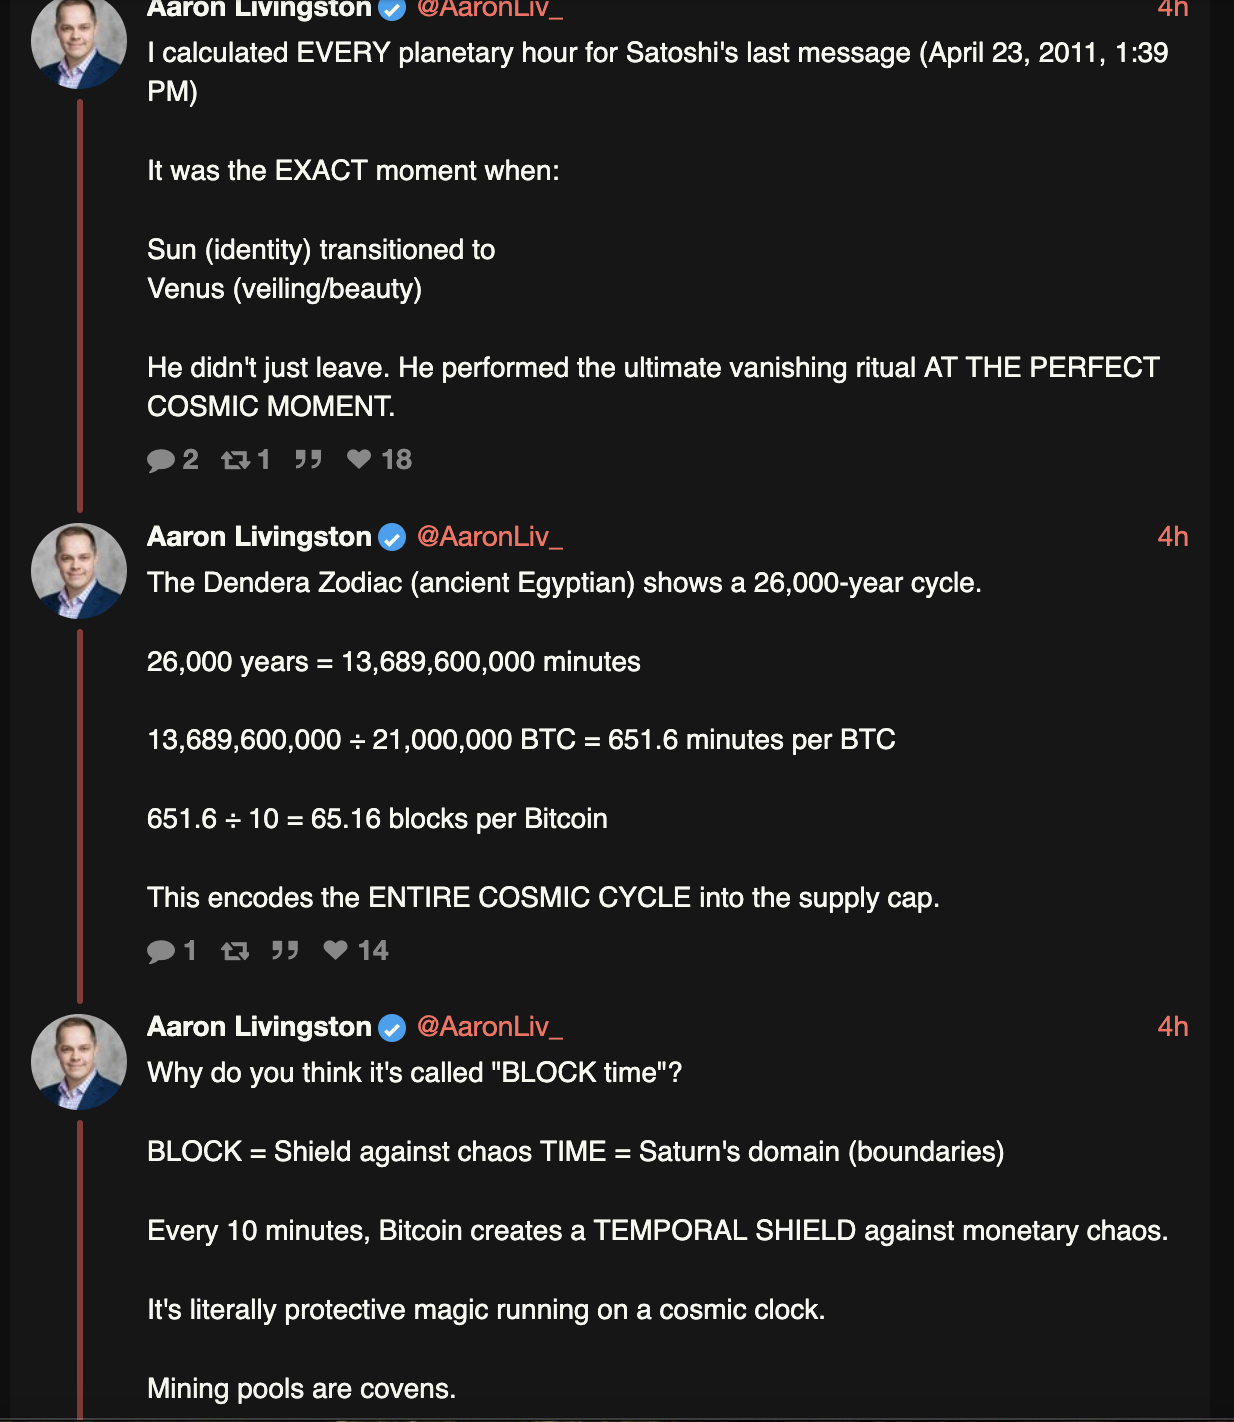This screenshot has height=1422, width=1234.
Task: Open avatar beside BLOCK time post
Action: [79, 1062]
